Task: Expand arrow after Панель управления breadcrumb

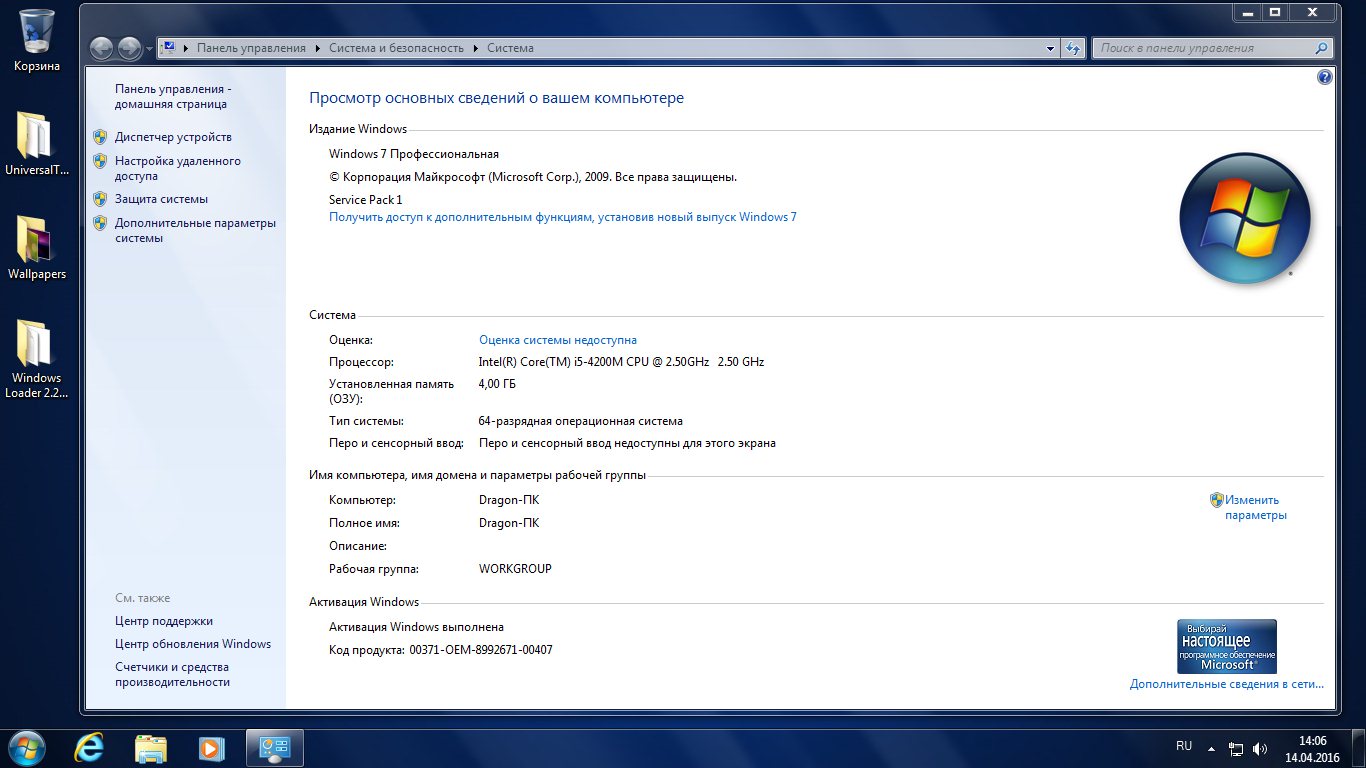Action: pos(318,48)
